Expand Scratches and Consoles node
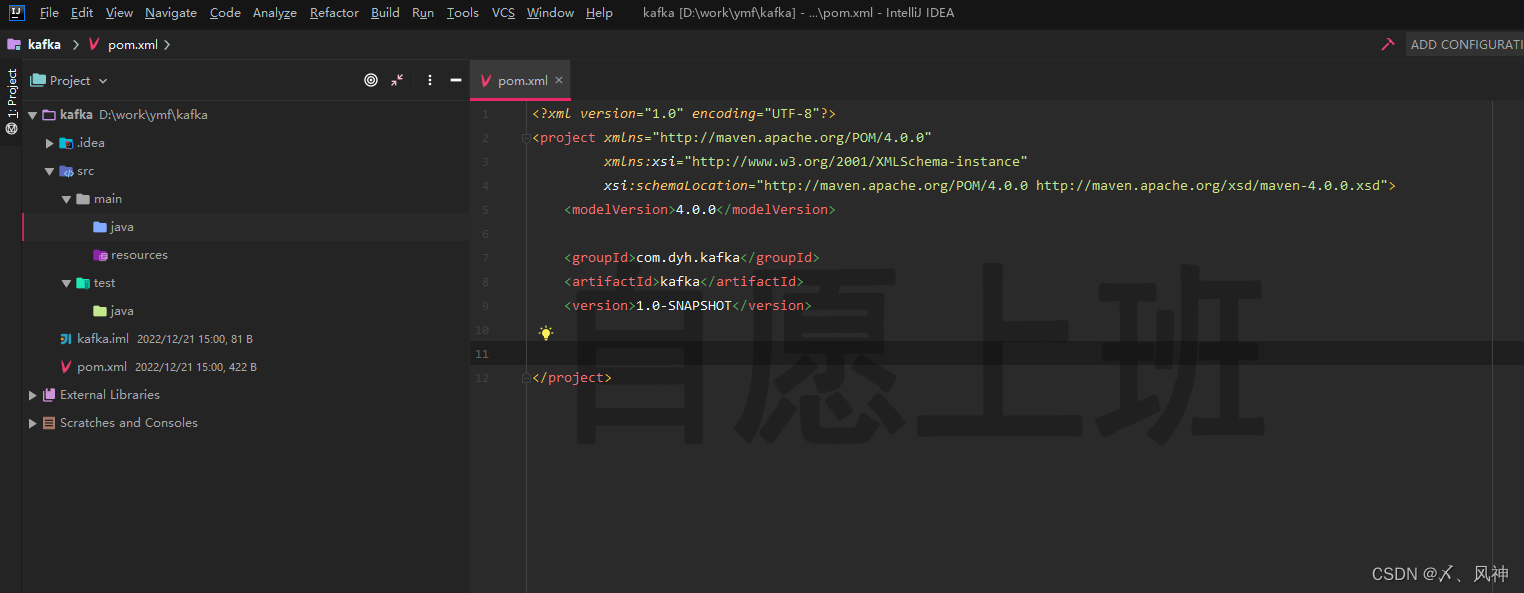1524x593 pixels. pyautogui.click(x=33, y=423)
